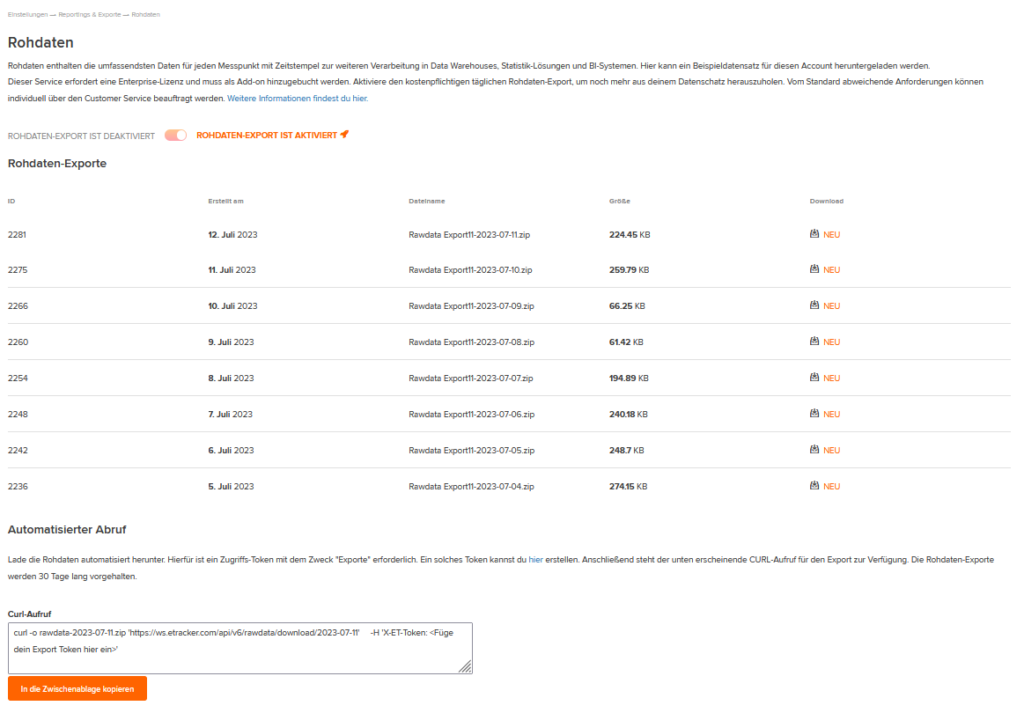Click 'ROHDATEN-EXPORT IST DEAKTIVIERT' label
The image size is (1024, 713).
[81, 136]
